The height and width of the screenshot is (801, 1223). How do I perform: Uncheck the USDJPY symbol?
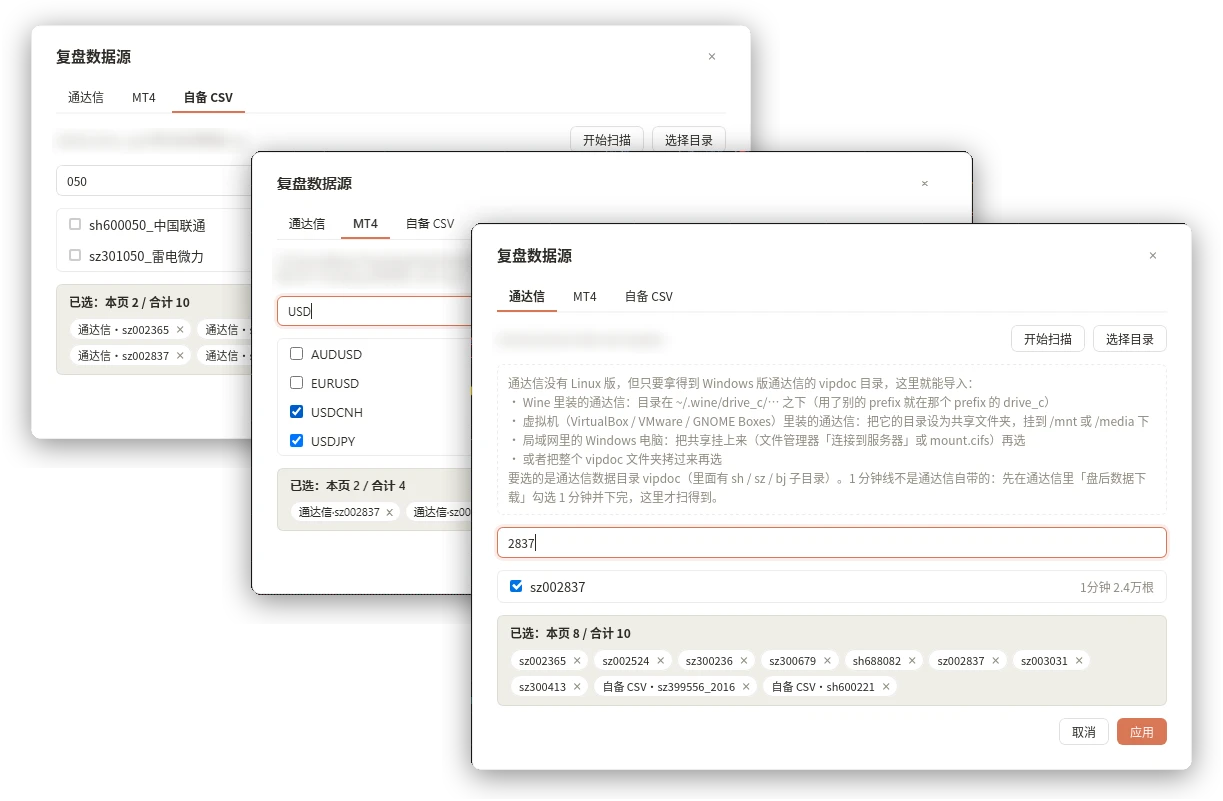pos(296,441)
